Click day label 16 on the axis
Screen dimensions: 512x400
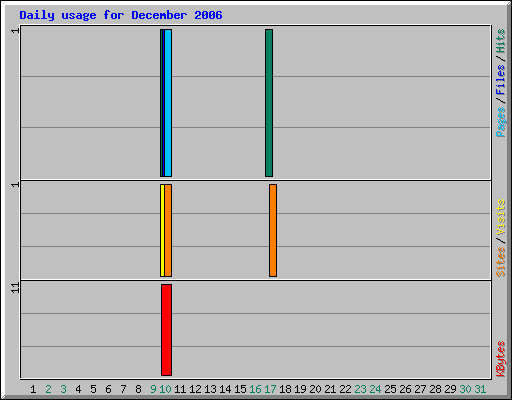pos(255,389)
